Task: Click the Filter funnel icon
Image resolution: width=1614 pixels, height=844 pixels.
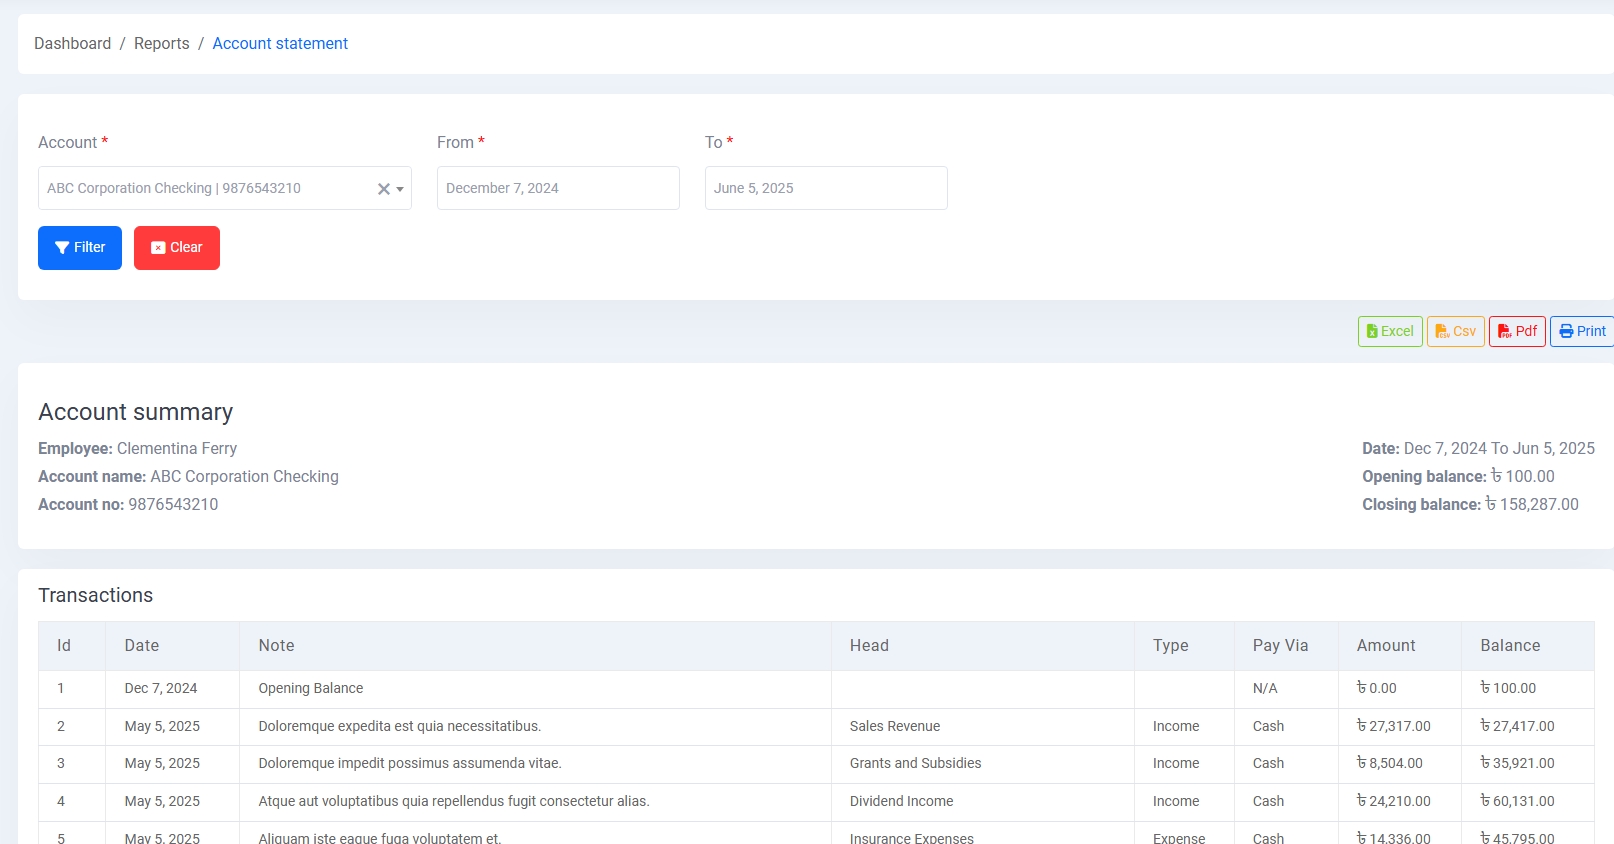Action: click(62, 248)
